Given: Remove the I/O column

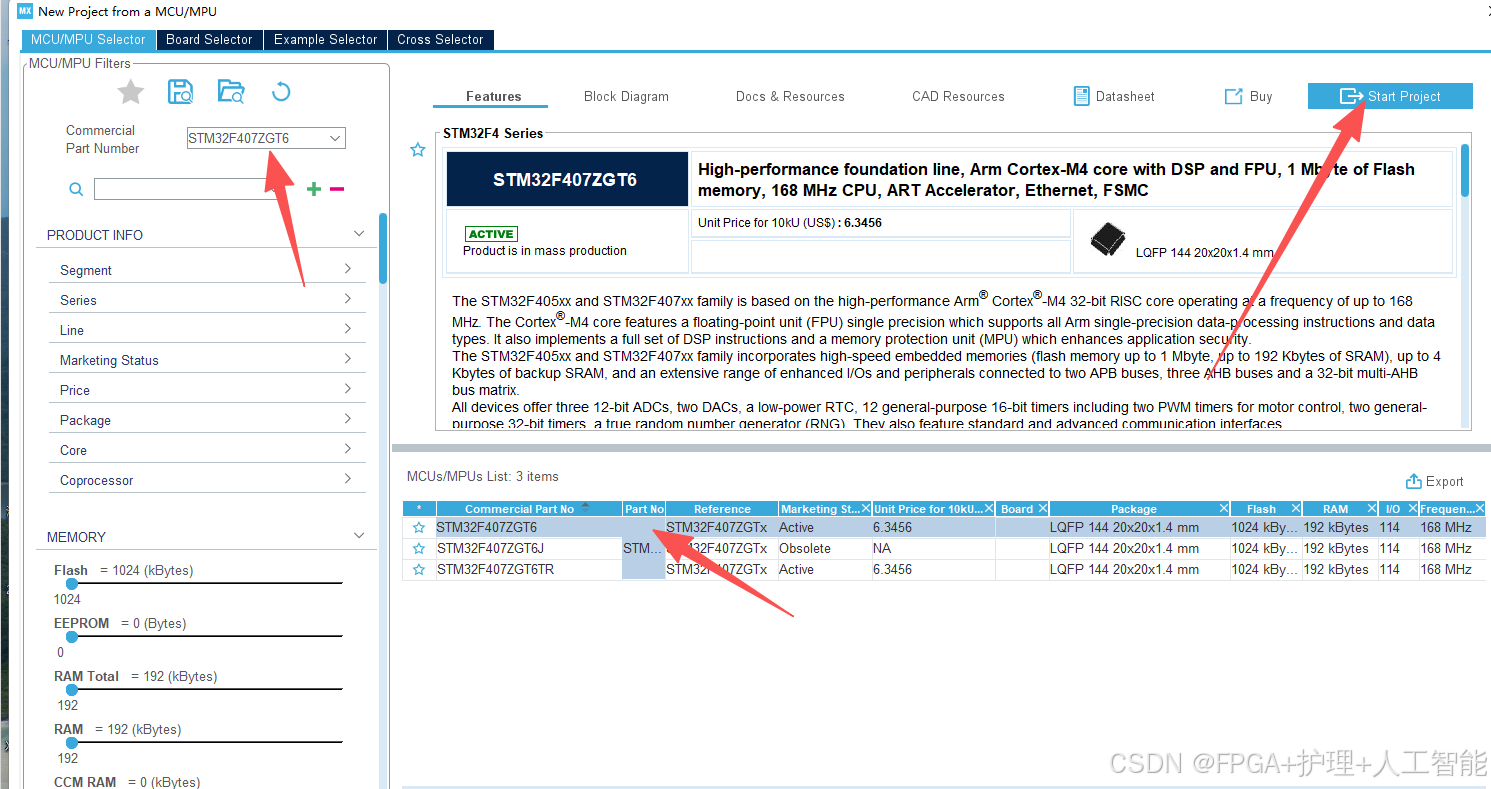Looking at the screenshot, I should click(1412, 509).
